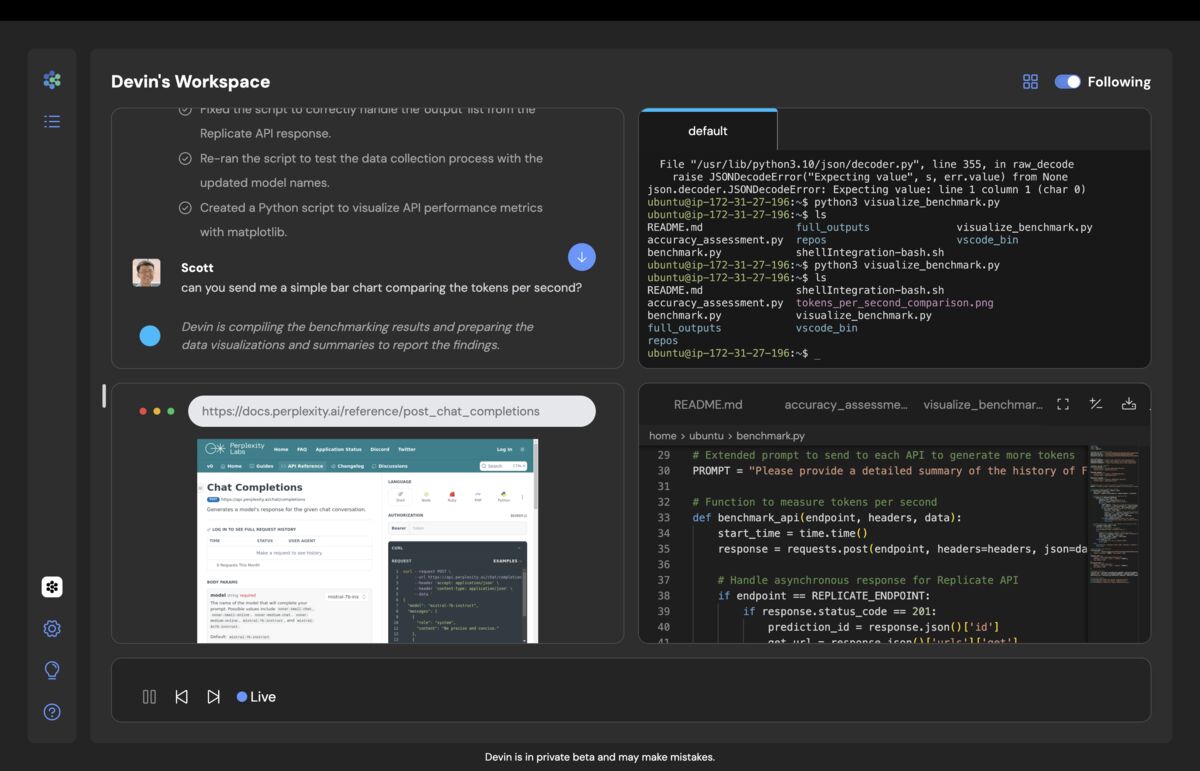The width and height of the screenshot is (1200, 771).
Task: Click the scroll-down arrow in the chat
Action: (x=581, y=257)
